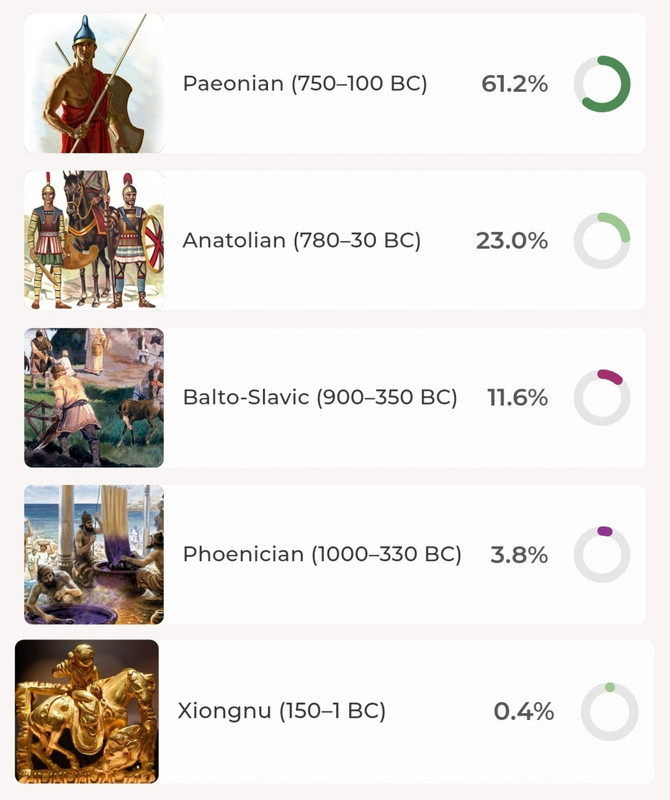
Task: Click the 23.0% percentage value
Action: click(512, 241)
